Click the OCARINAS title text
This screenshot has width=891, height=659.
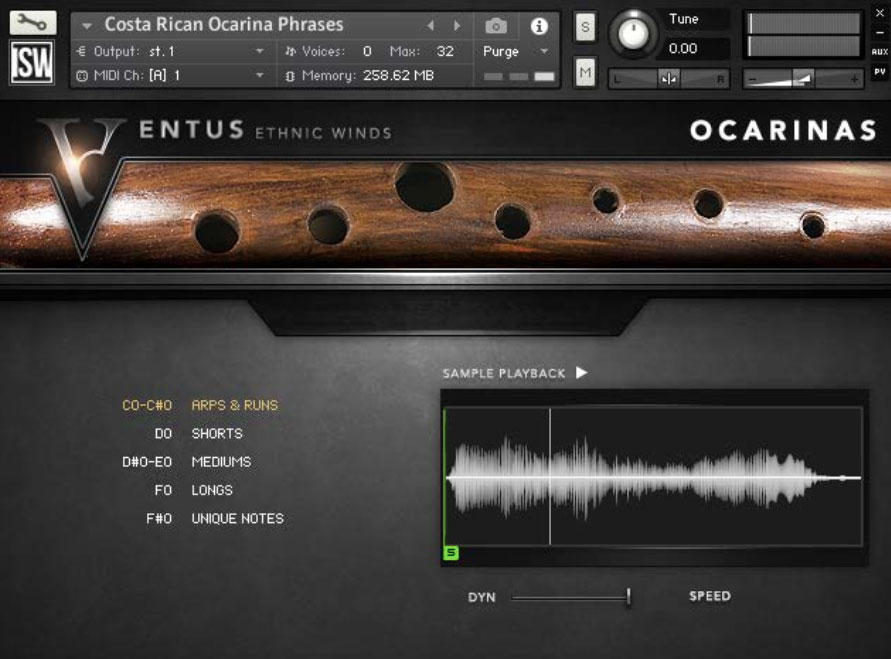784,130
